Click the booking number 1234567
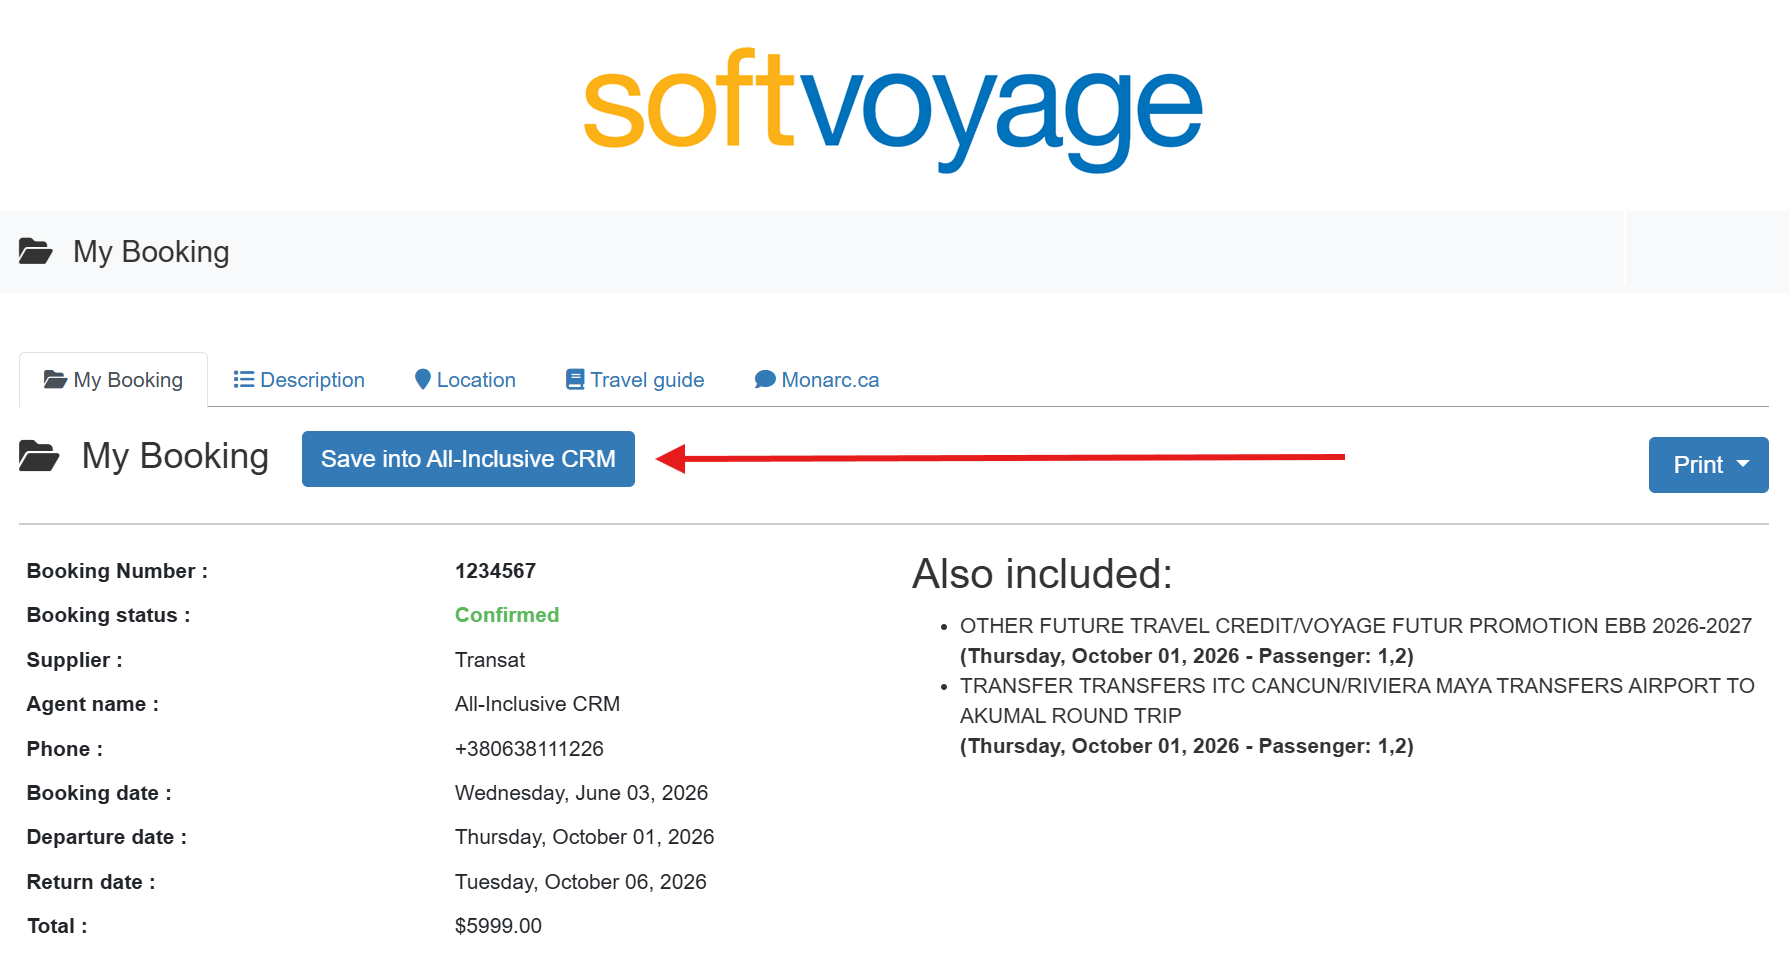 [x=495, y=571]
